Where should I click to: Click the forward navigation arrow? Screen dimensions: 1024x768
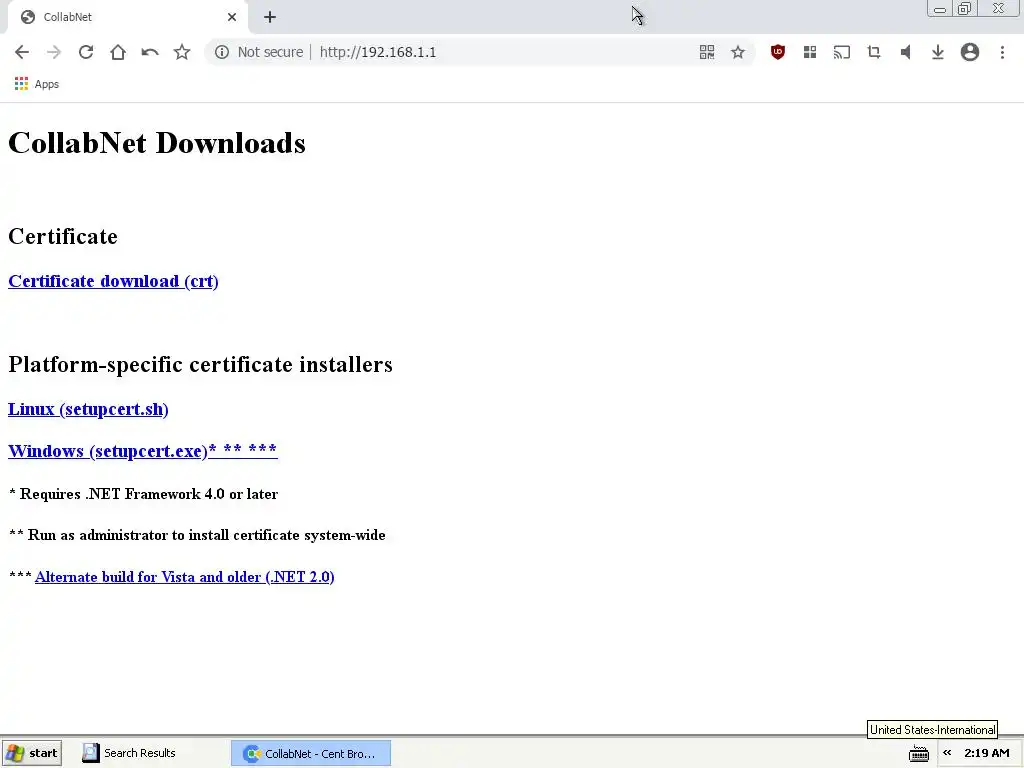click(54, 52)
